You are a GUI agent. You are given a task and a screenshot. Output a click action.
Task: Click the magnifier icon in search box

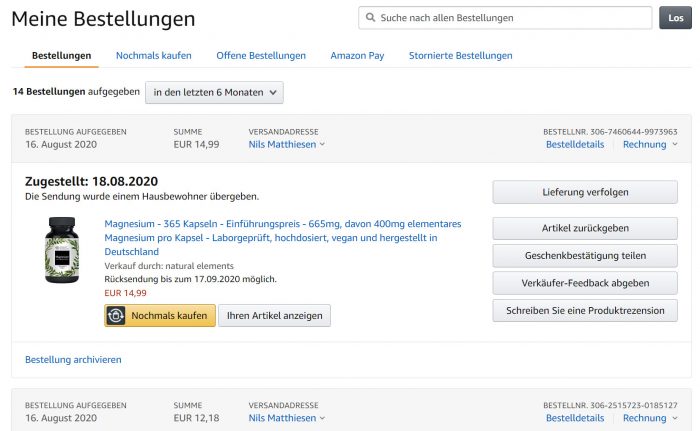pyautogui.click(x=371, y=18)
